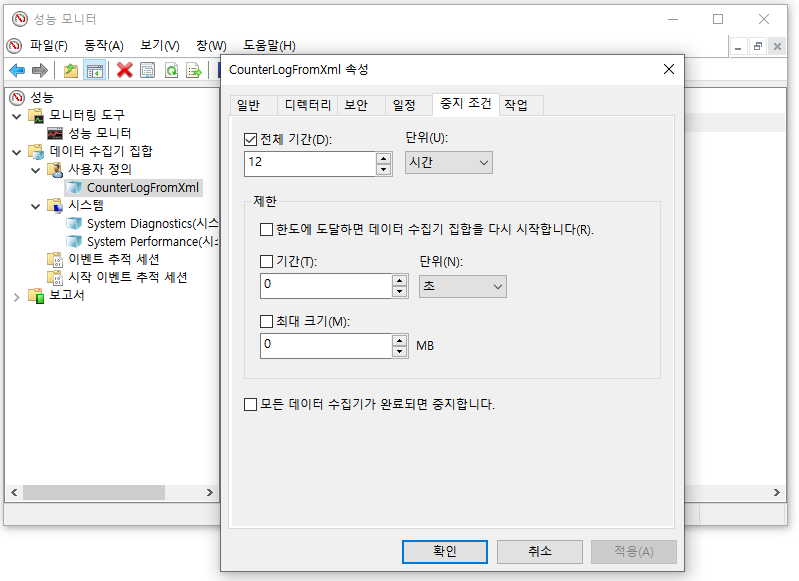
Task: Click the 기간(T) input field
Action: (x=326, y=286)
